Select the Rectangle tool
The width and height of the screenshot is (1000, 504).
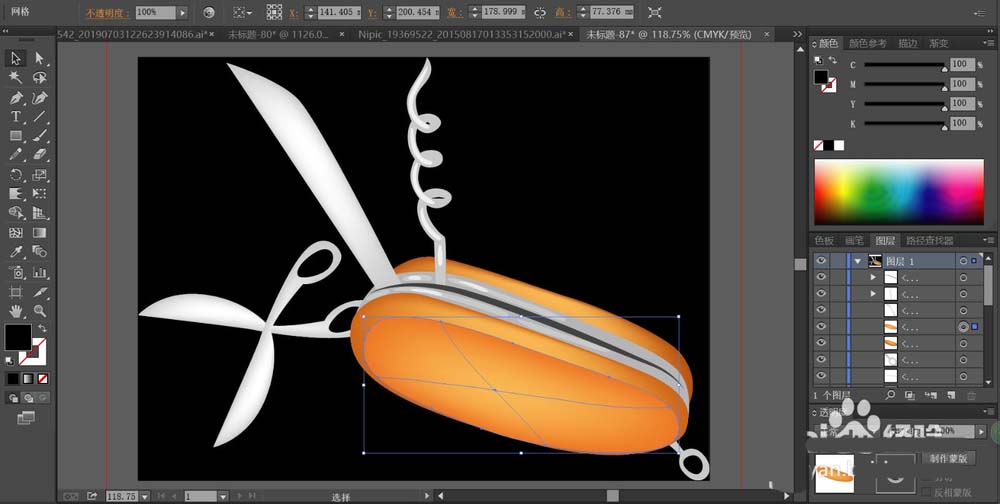pyautogui.click(x=16, y=136)
